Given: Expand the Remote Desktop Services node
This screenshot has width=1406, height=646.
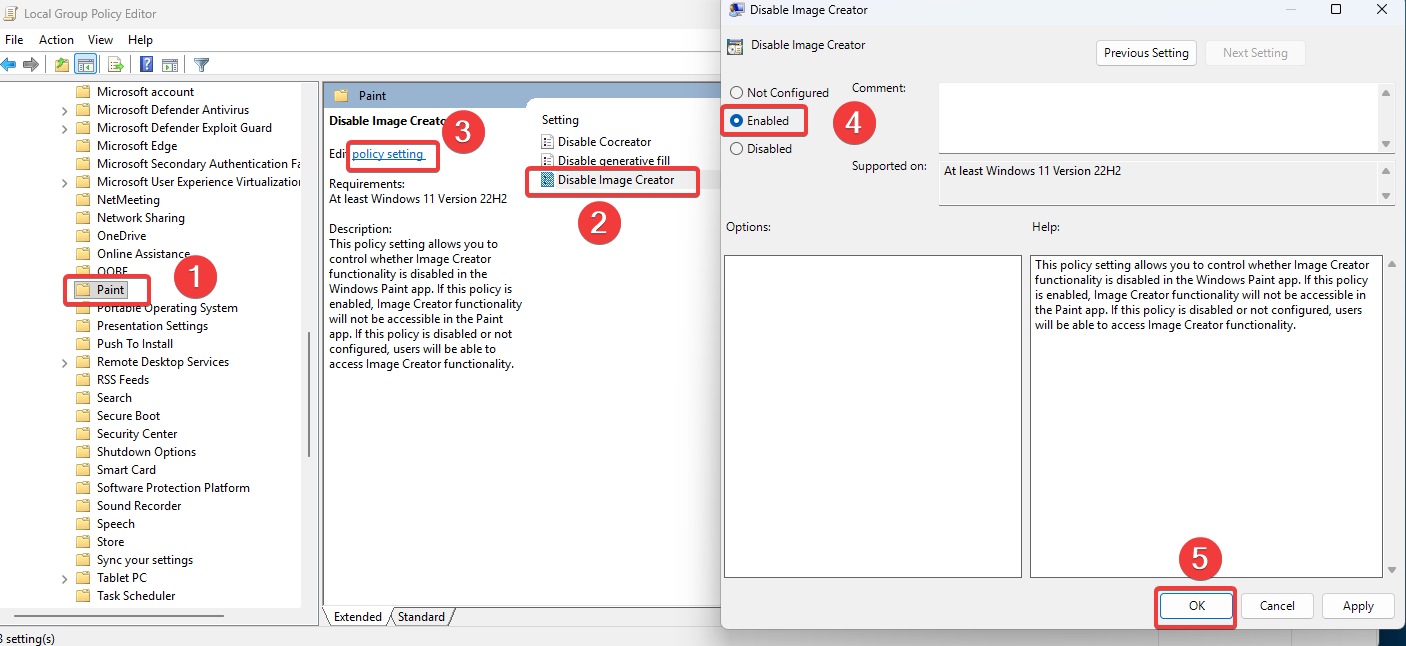Looking at the screenshot, I should [x=64, y=361].
